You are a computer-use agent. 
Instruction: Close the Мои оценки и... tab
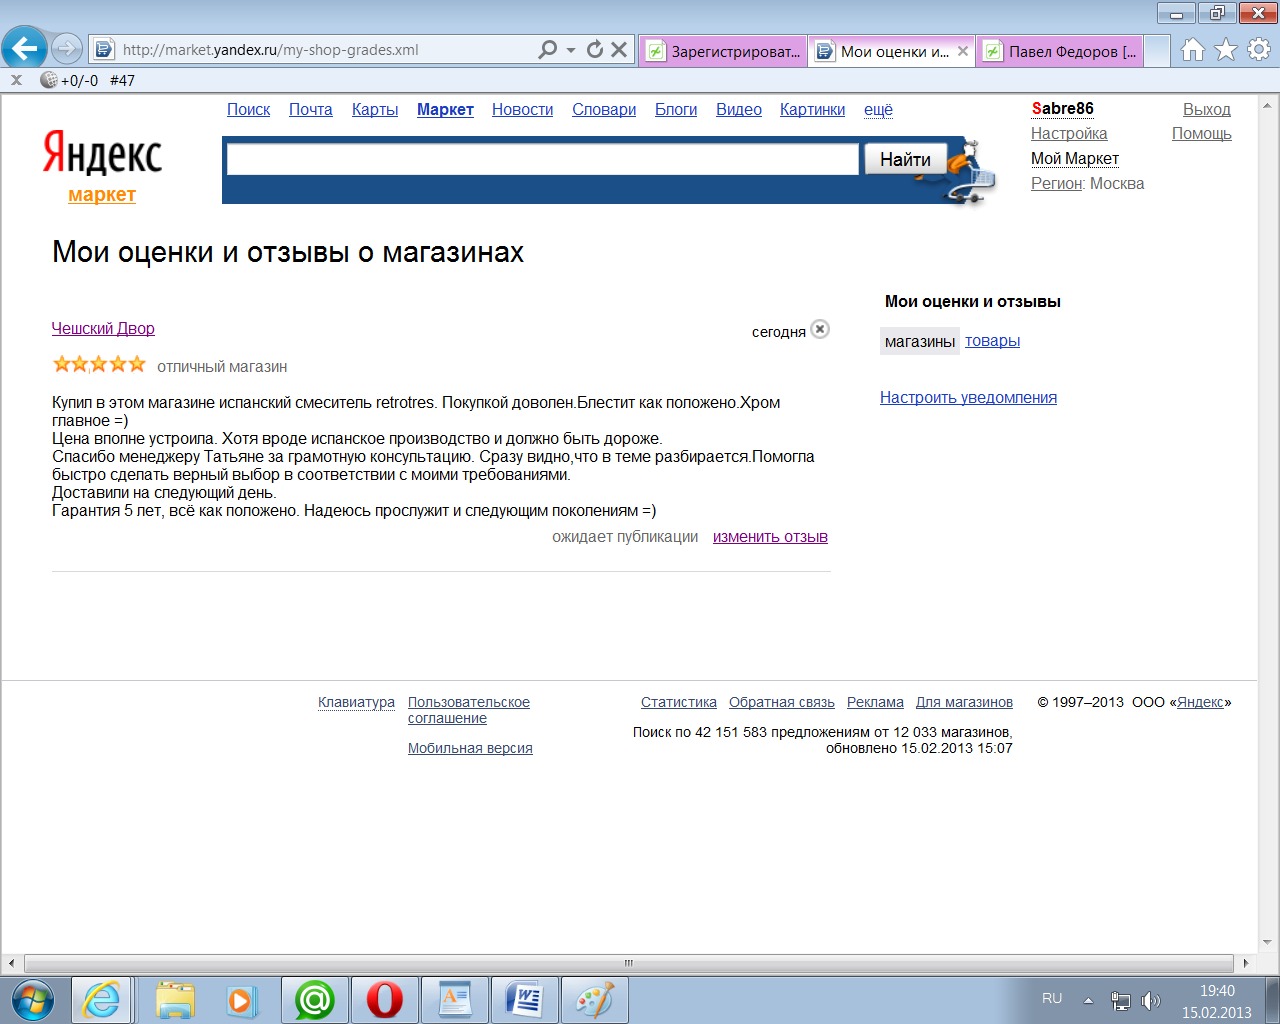963,51
